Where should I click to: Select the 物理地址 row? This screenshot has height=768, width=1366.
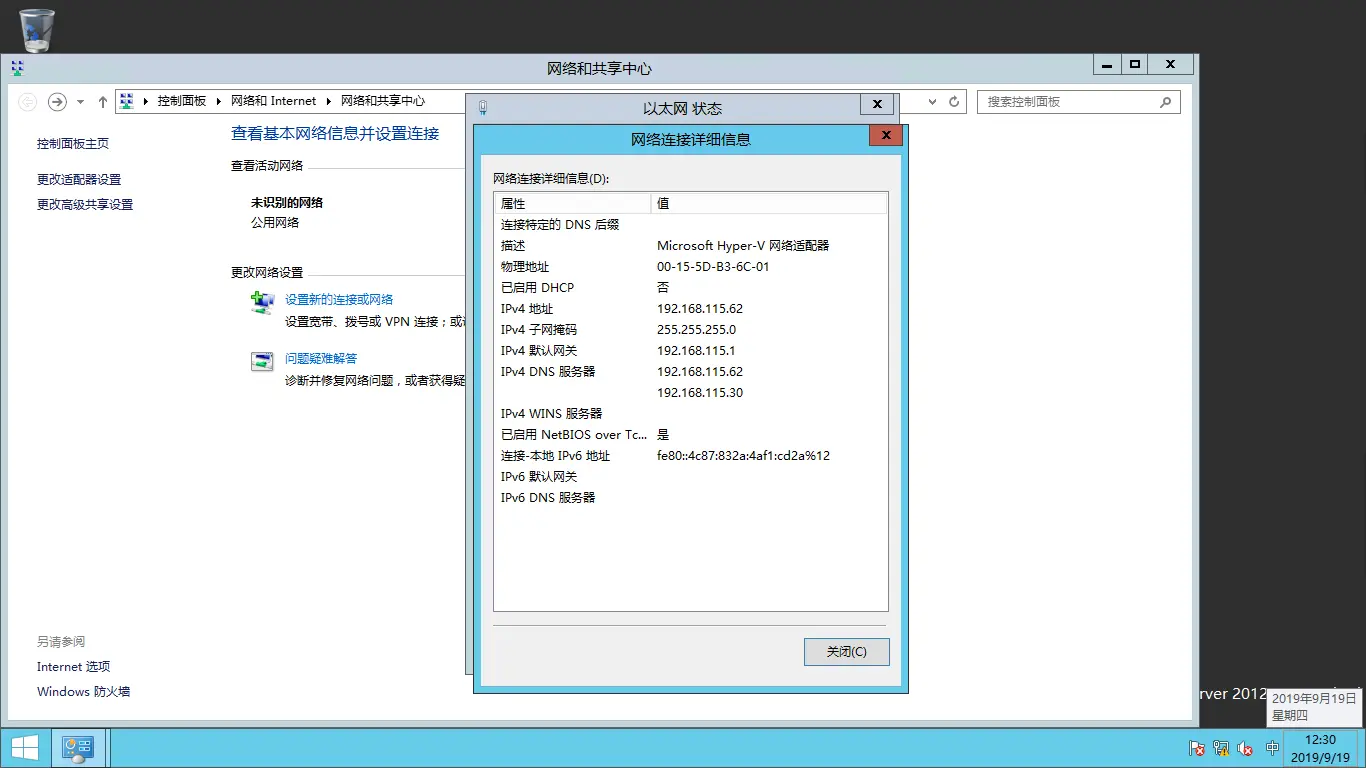tap(691, 267)
